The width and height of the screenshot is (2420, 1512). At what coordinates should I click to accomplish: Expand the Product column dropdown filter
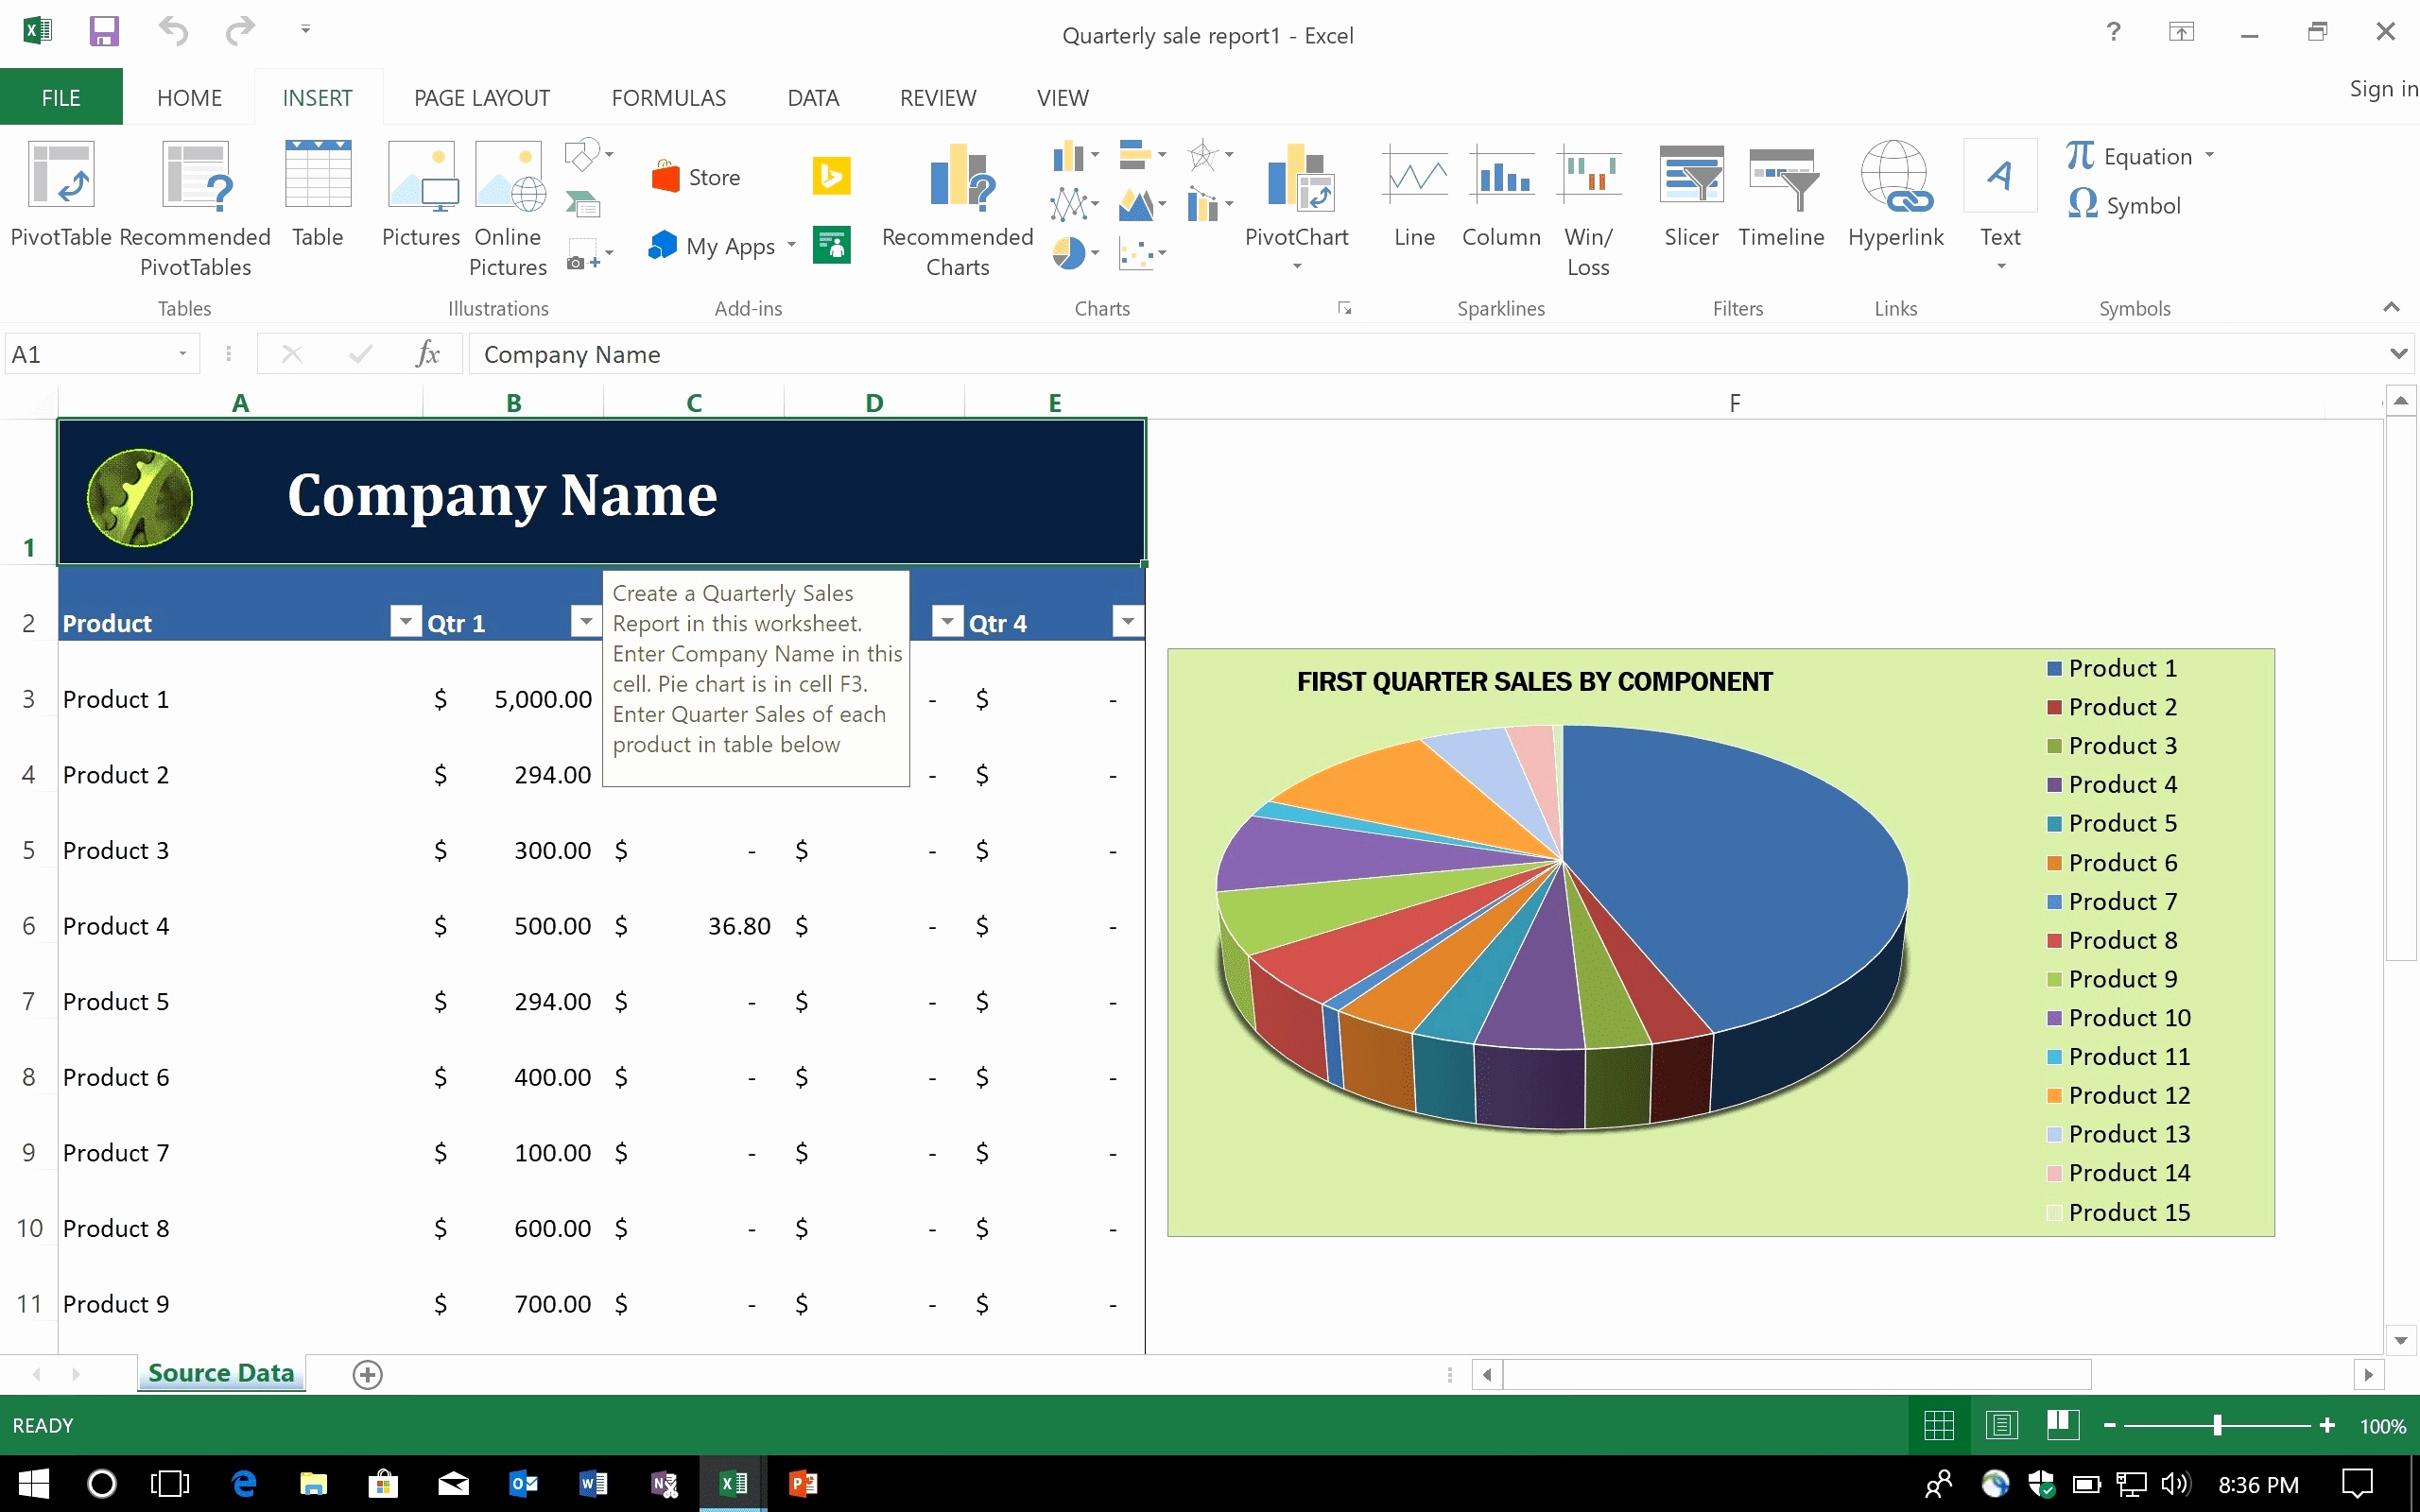pos(403,622)
